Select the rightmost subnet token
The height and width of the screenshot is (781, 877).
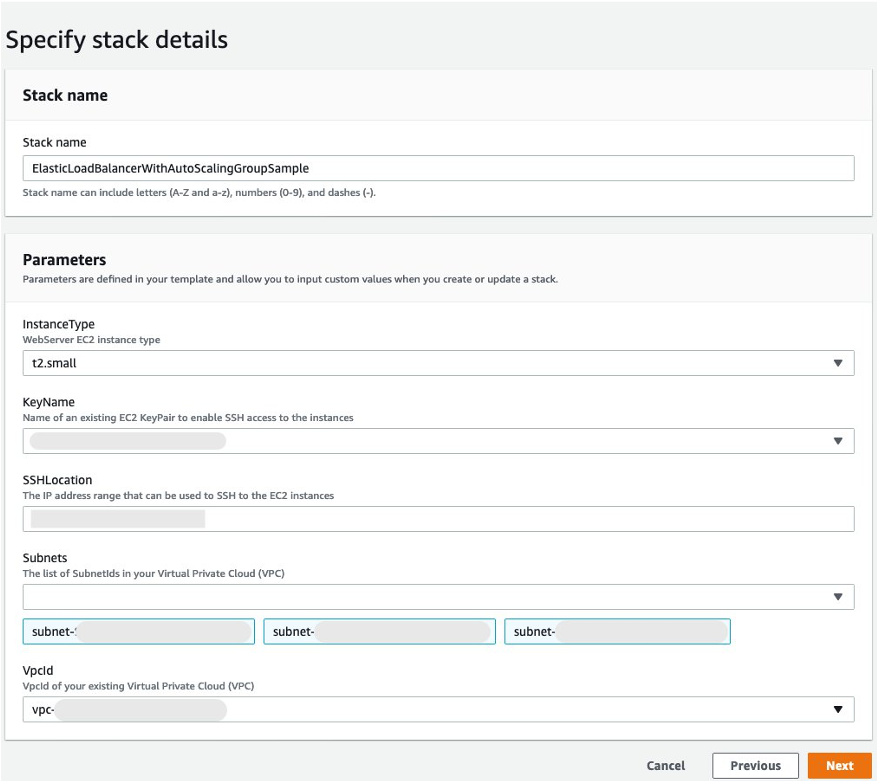coord(618,631)
